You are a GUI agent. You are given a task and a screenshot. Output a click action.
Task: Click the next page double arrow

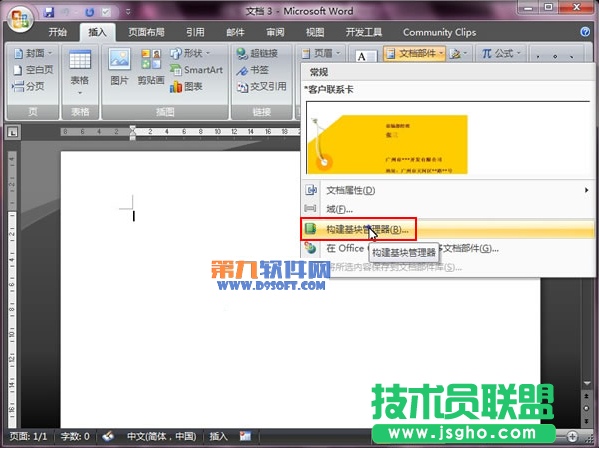pyautogui.click(x=587, y=421)
